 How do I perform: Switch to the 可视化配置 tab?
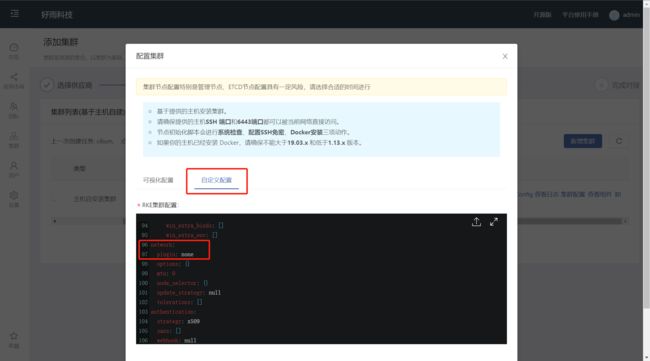[x=158, y=180]
